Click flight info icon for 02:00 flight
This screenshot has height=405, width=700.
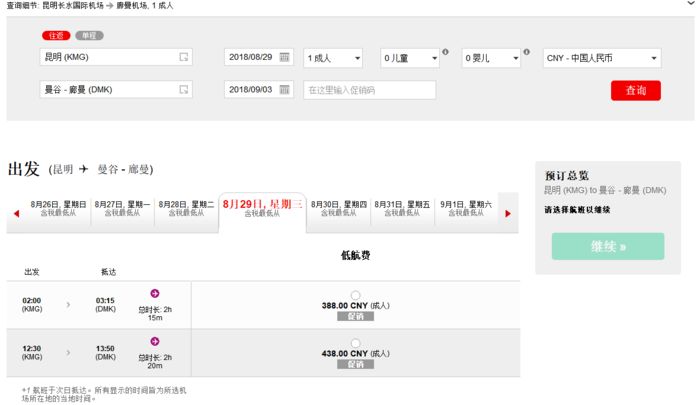(x=155, y=293)
